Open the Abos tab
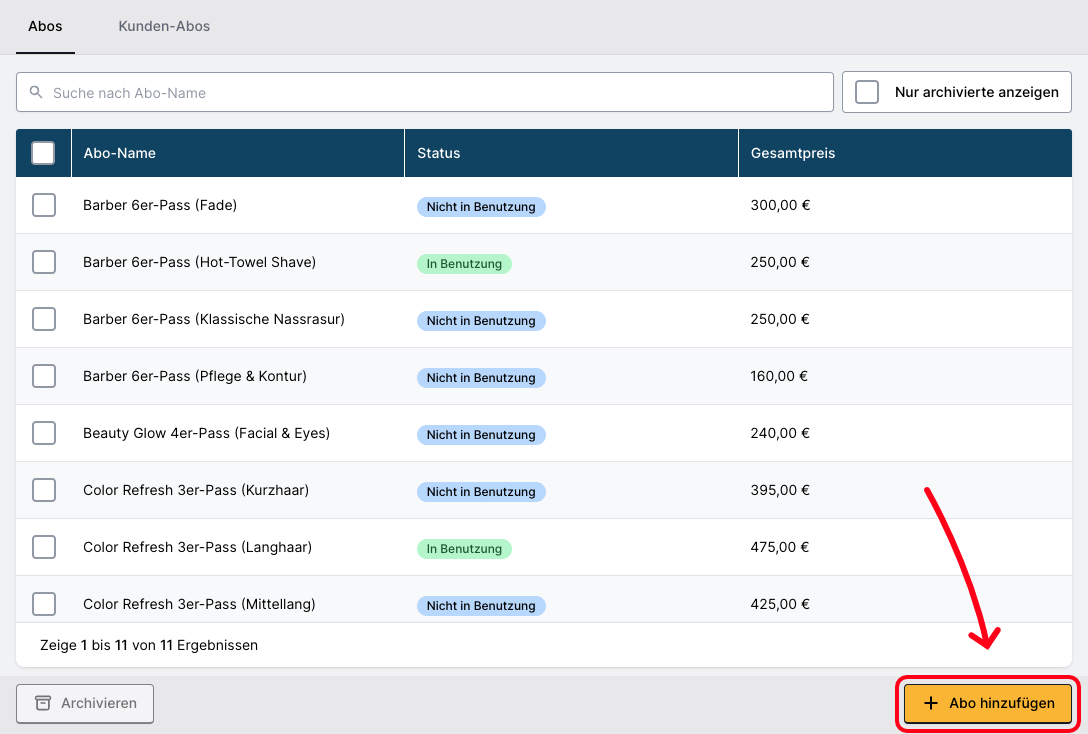Viewport: 1088px width, 734px height. [45, 26]
